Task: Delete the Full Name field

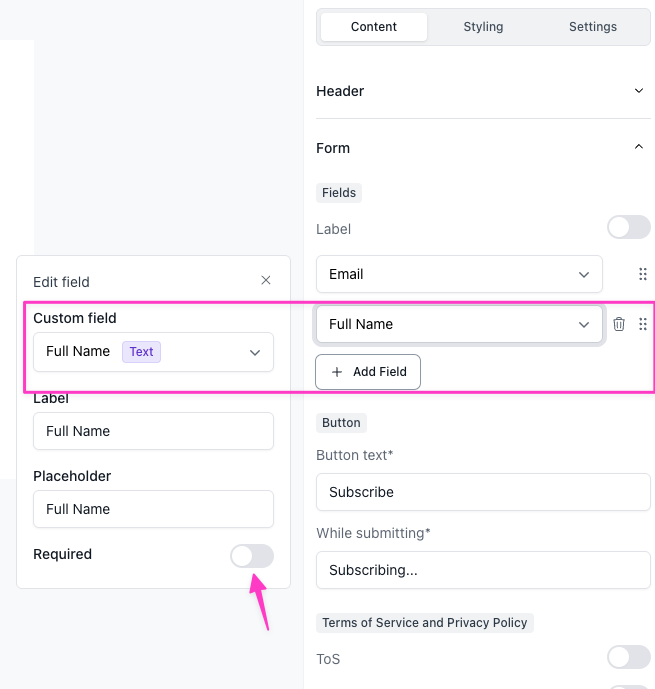Action: pyautogui.click(x=619, y=324)
